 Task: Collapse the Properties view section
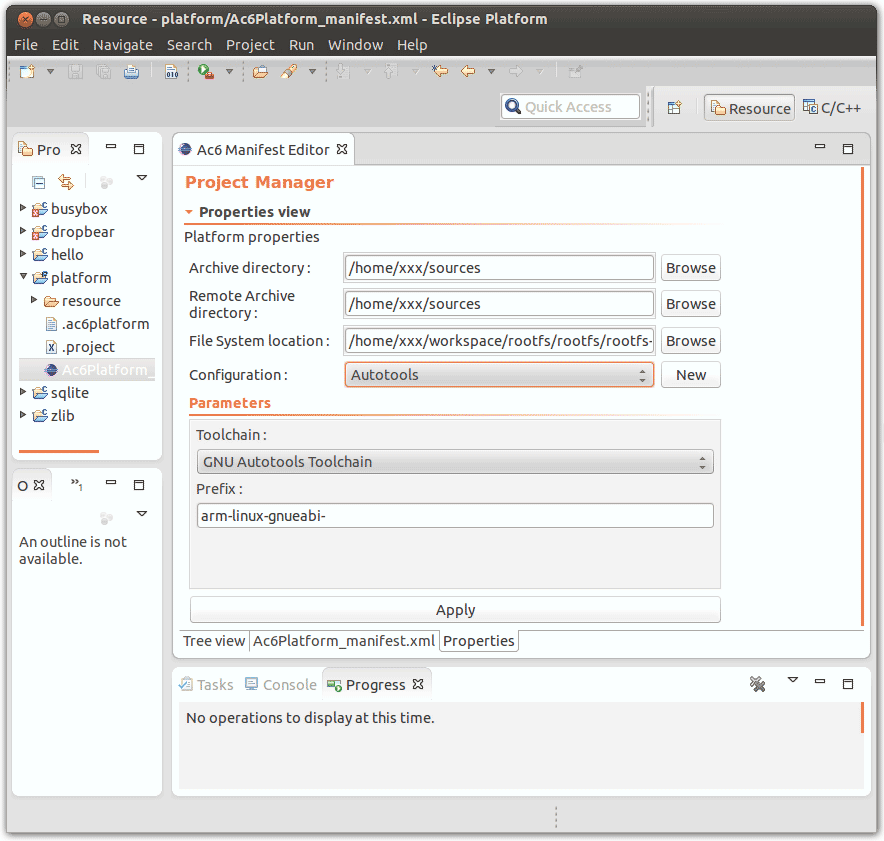pyautogui.click(x=189, y=212)
